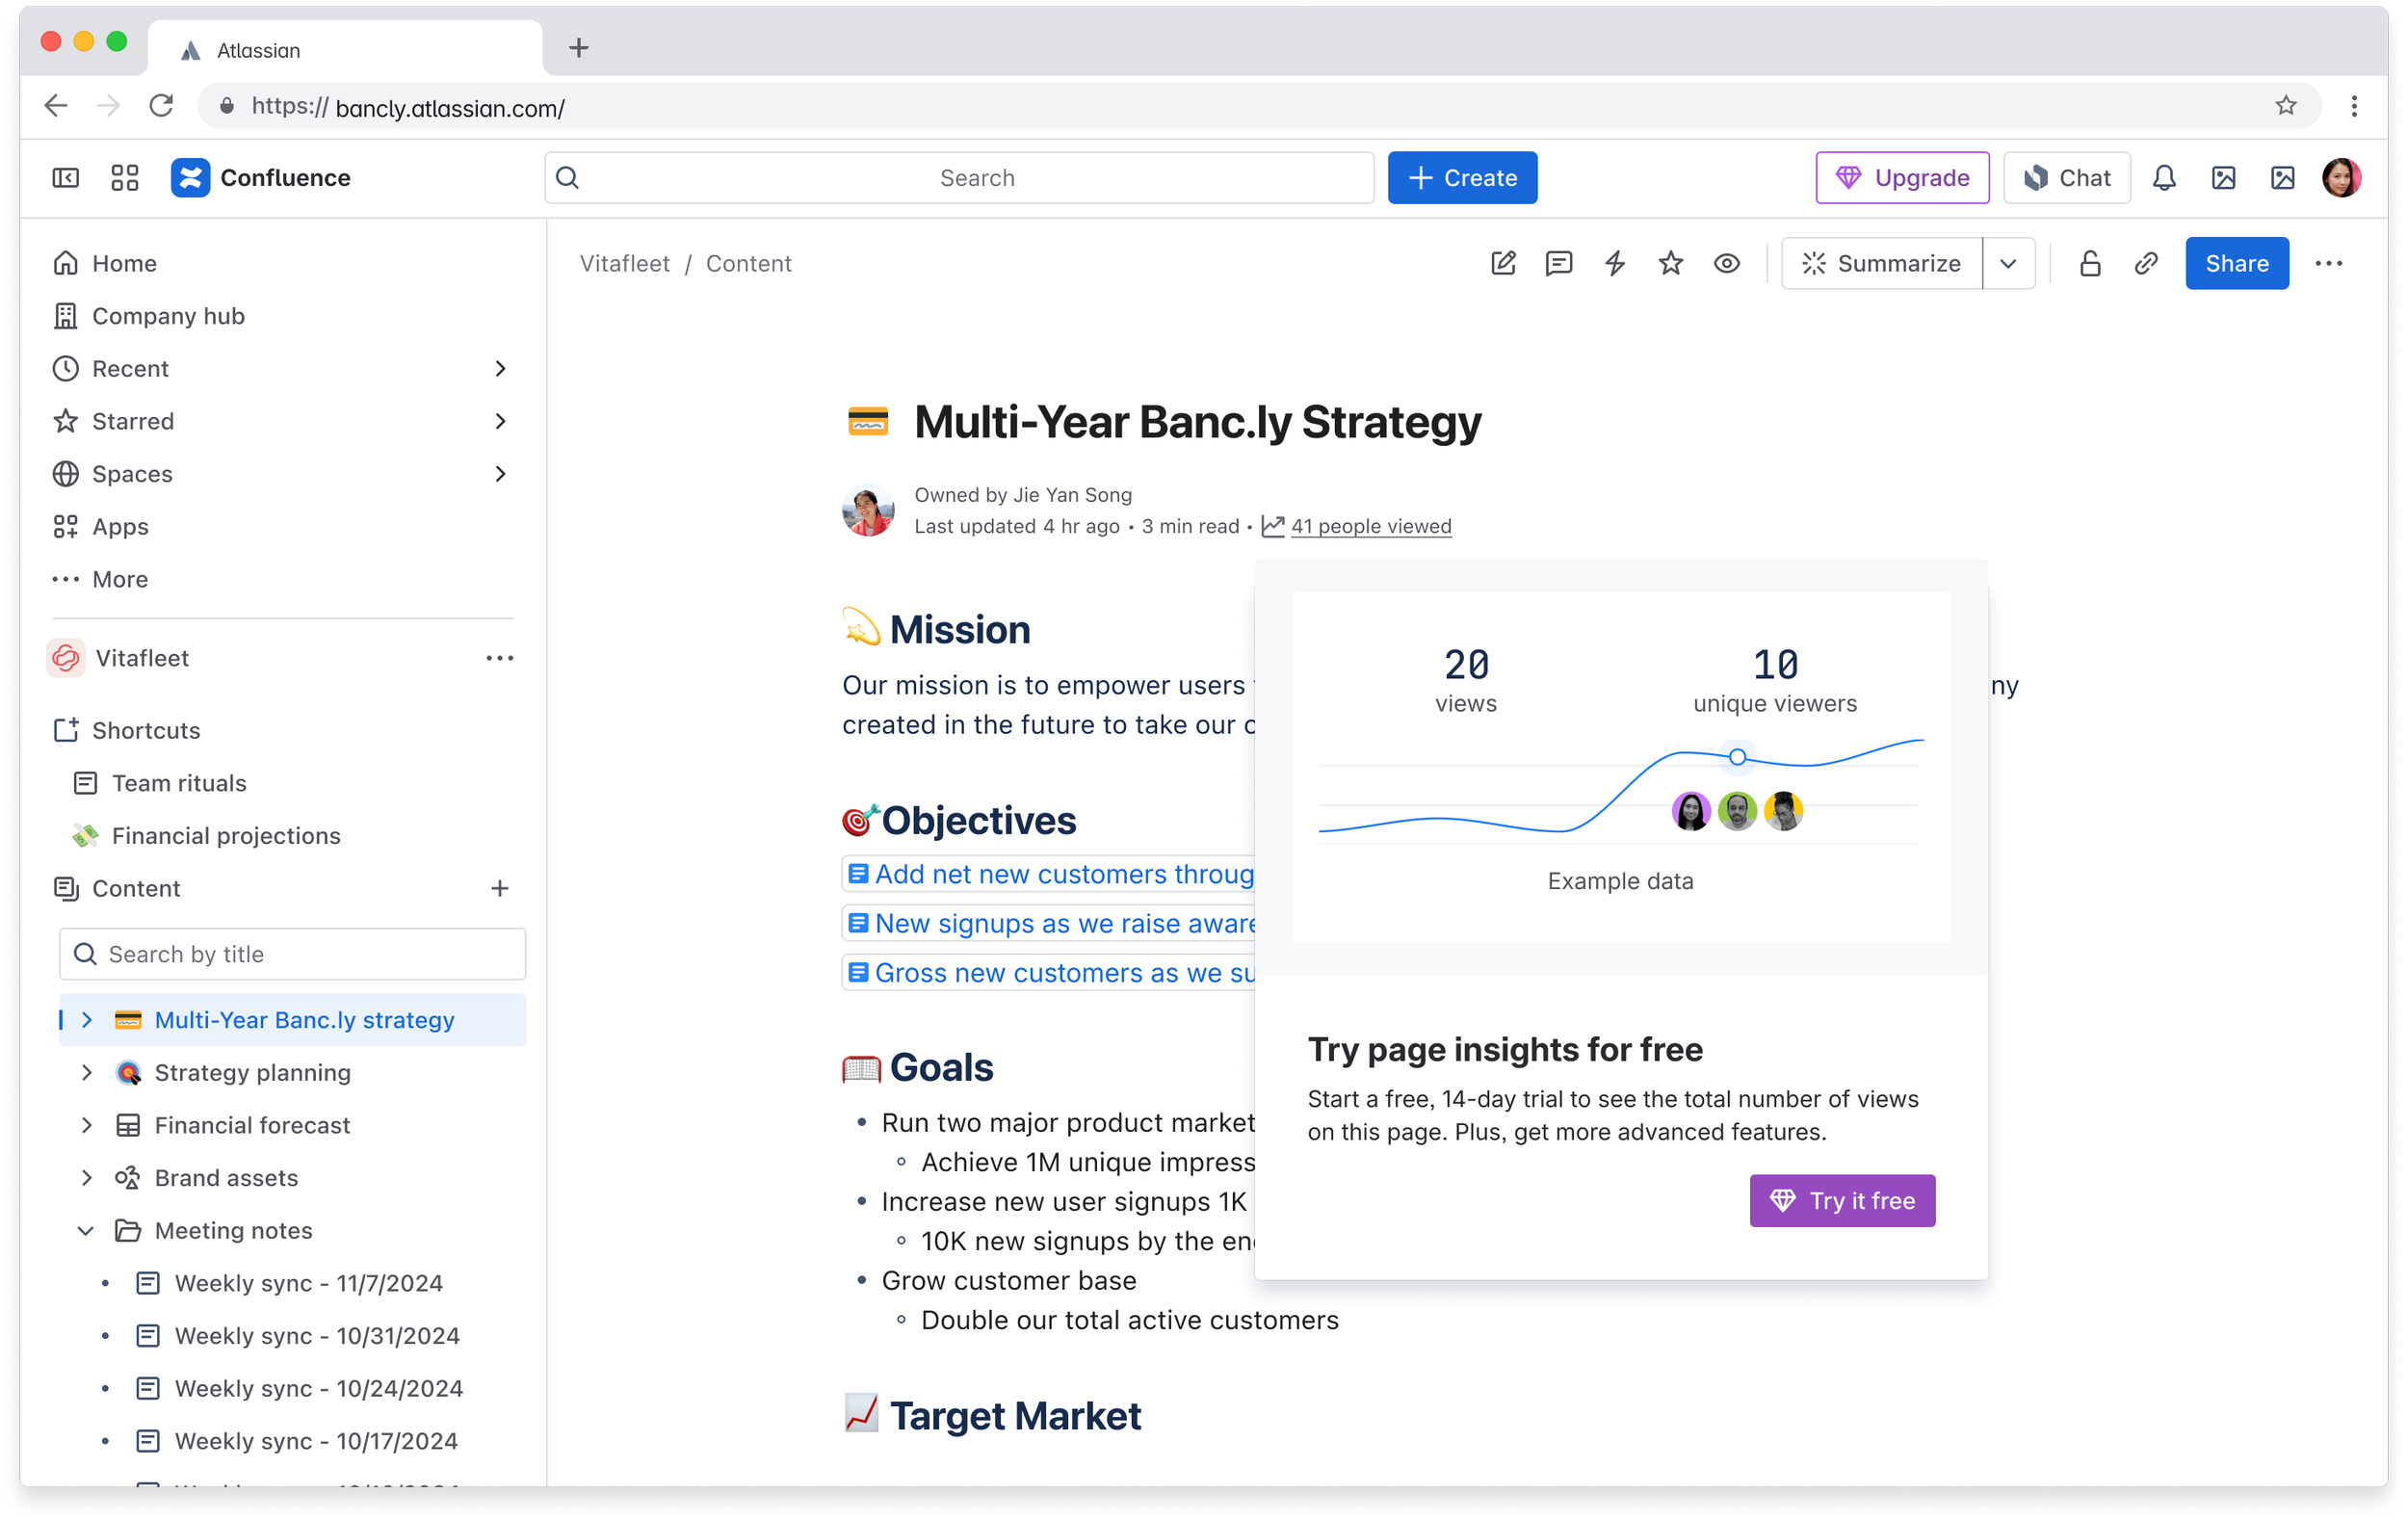Copy link using the chain icon
Viewport: 2408px width, 1520px height.
point(2146,263)
